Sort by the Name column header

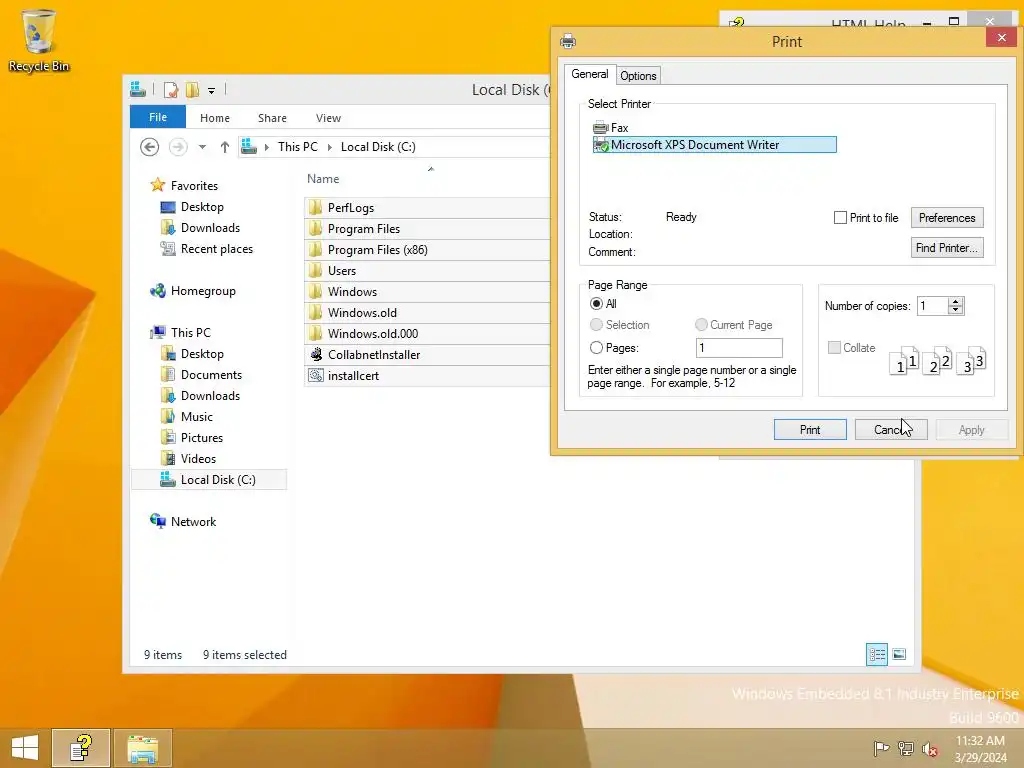coord(323,179)
